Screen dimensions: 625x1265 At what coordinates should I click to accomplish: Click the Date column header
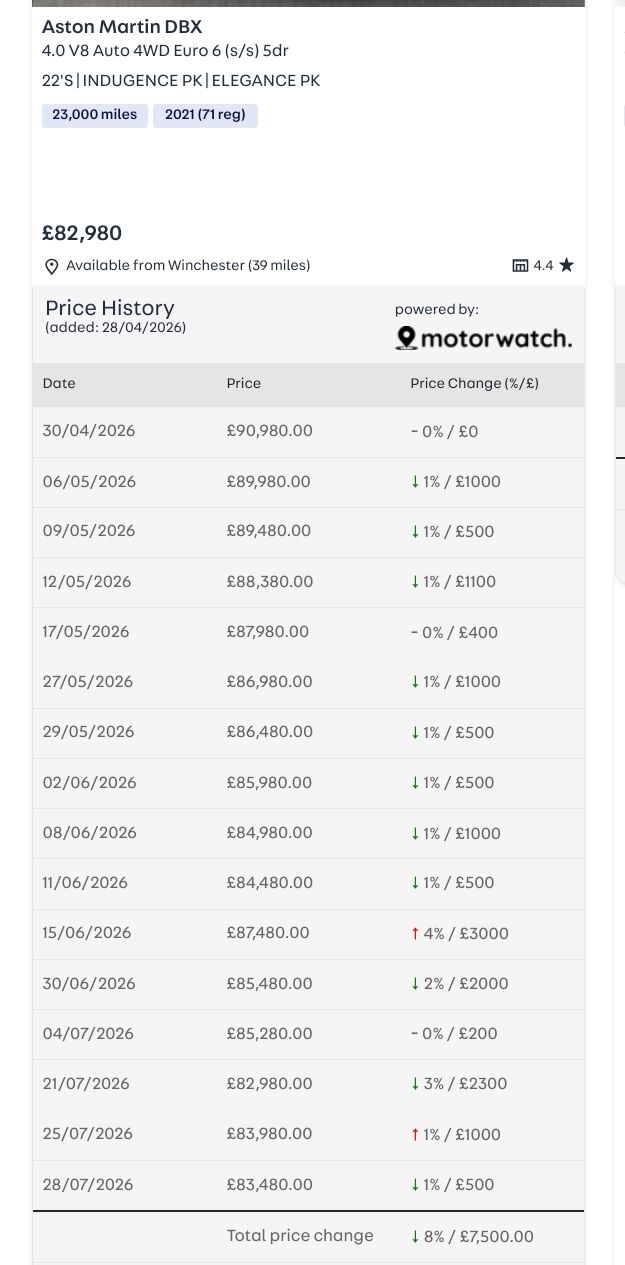pyautogui.click(x=59, y=383)
